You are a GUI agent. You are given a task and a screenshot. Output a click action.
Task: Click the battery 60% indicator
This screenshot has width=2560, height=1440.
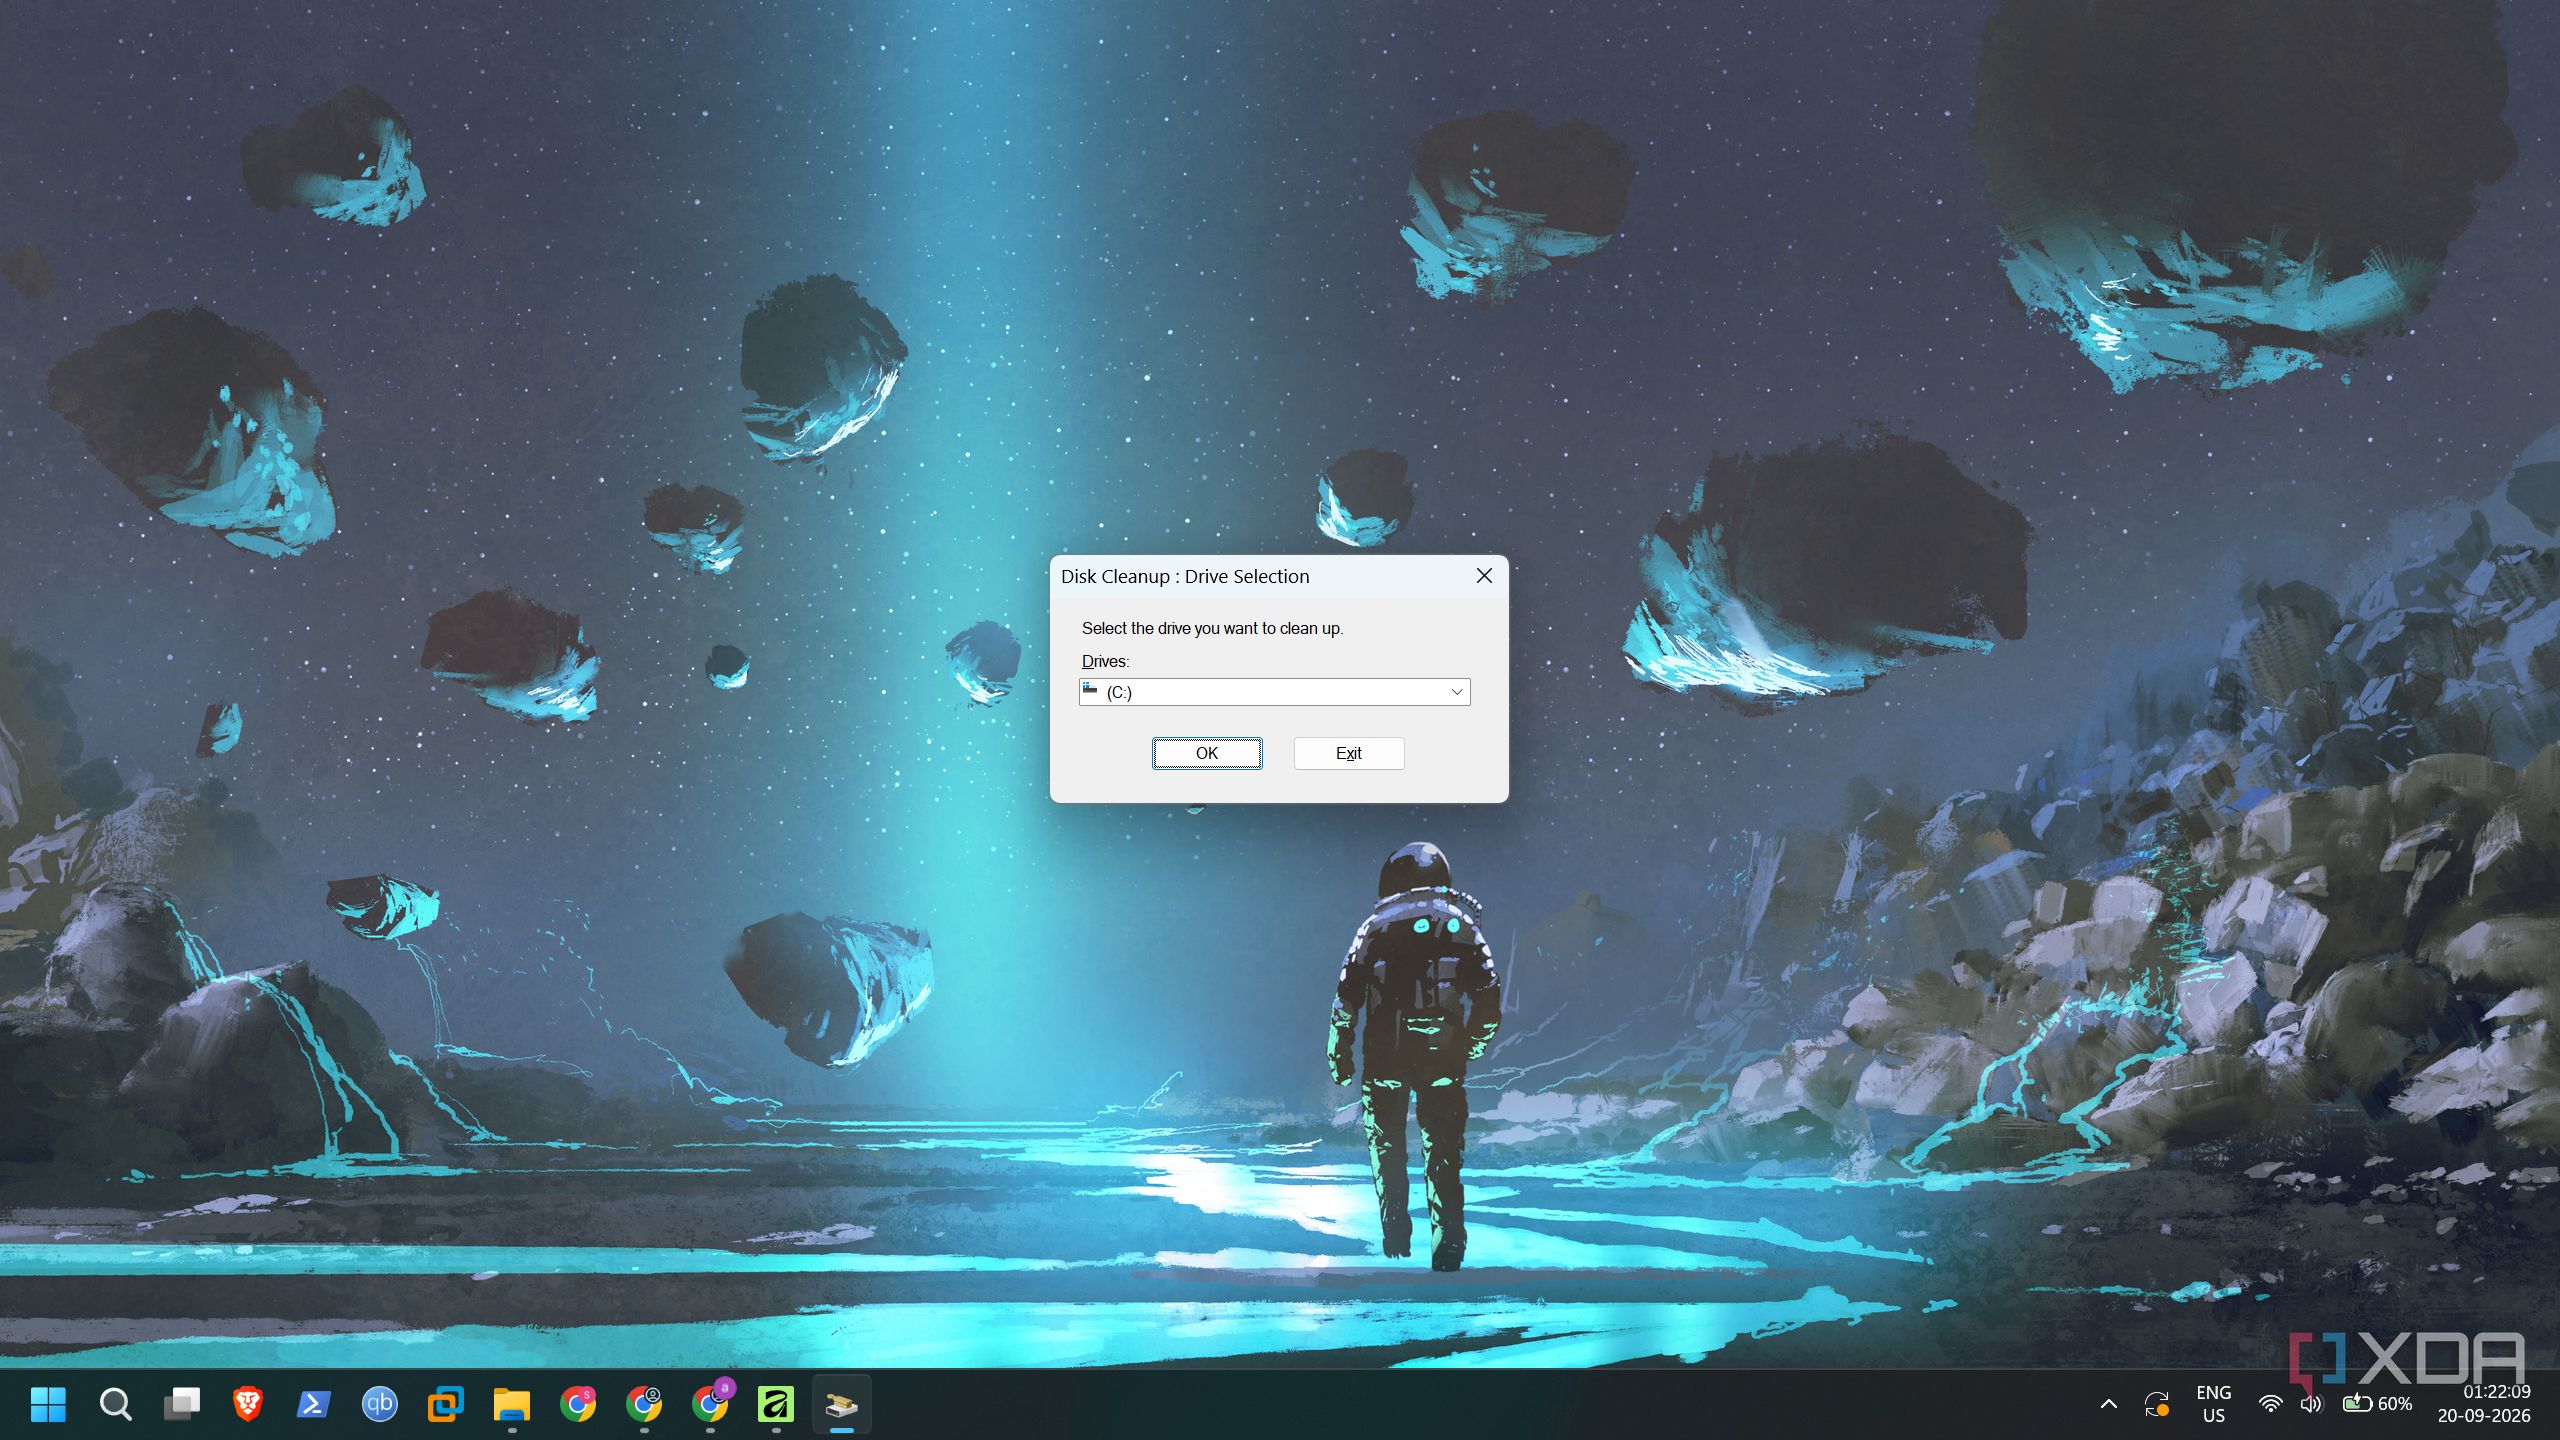[x=2377, y=1404]
